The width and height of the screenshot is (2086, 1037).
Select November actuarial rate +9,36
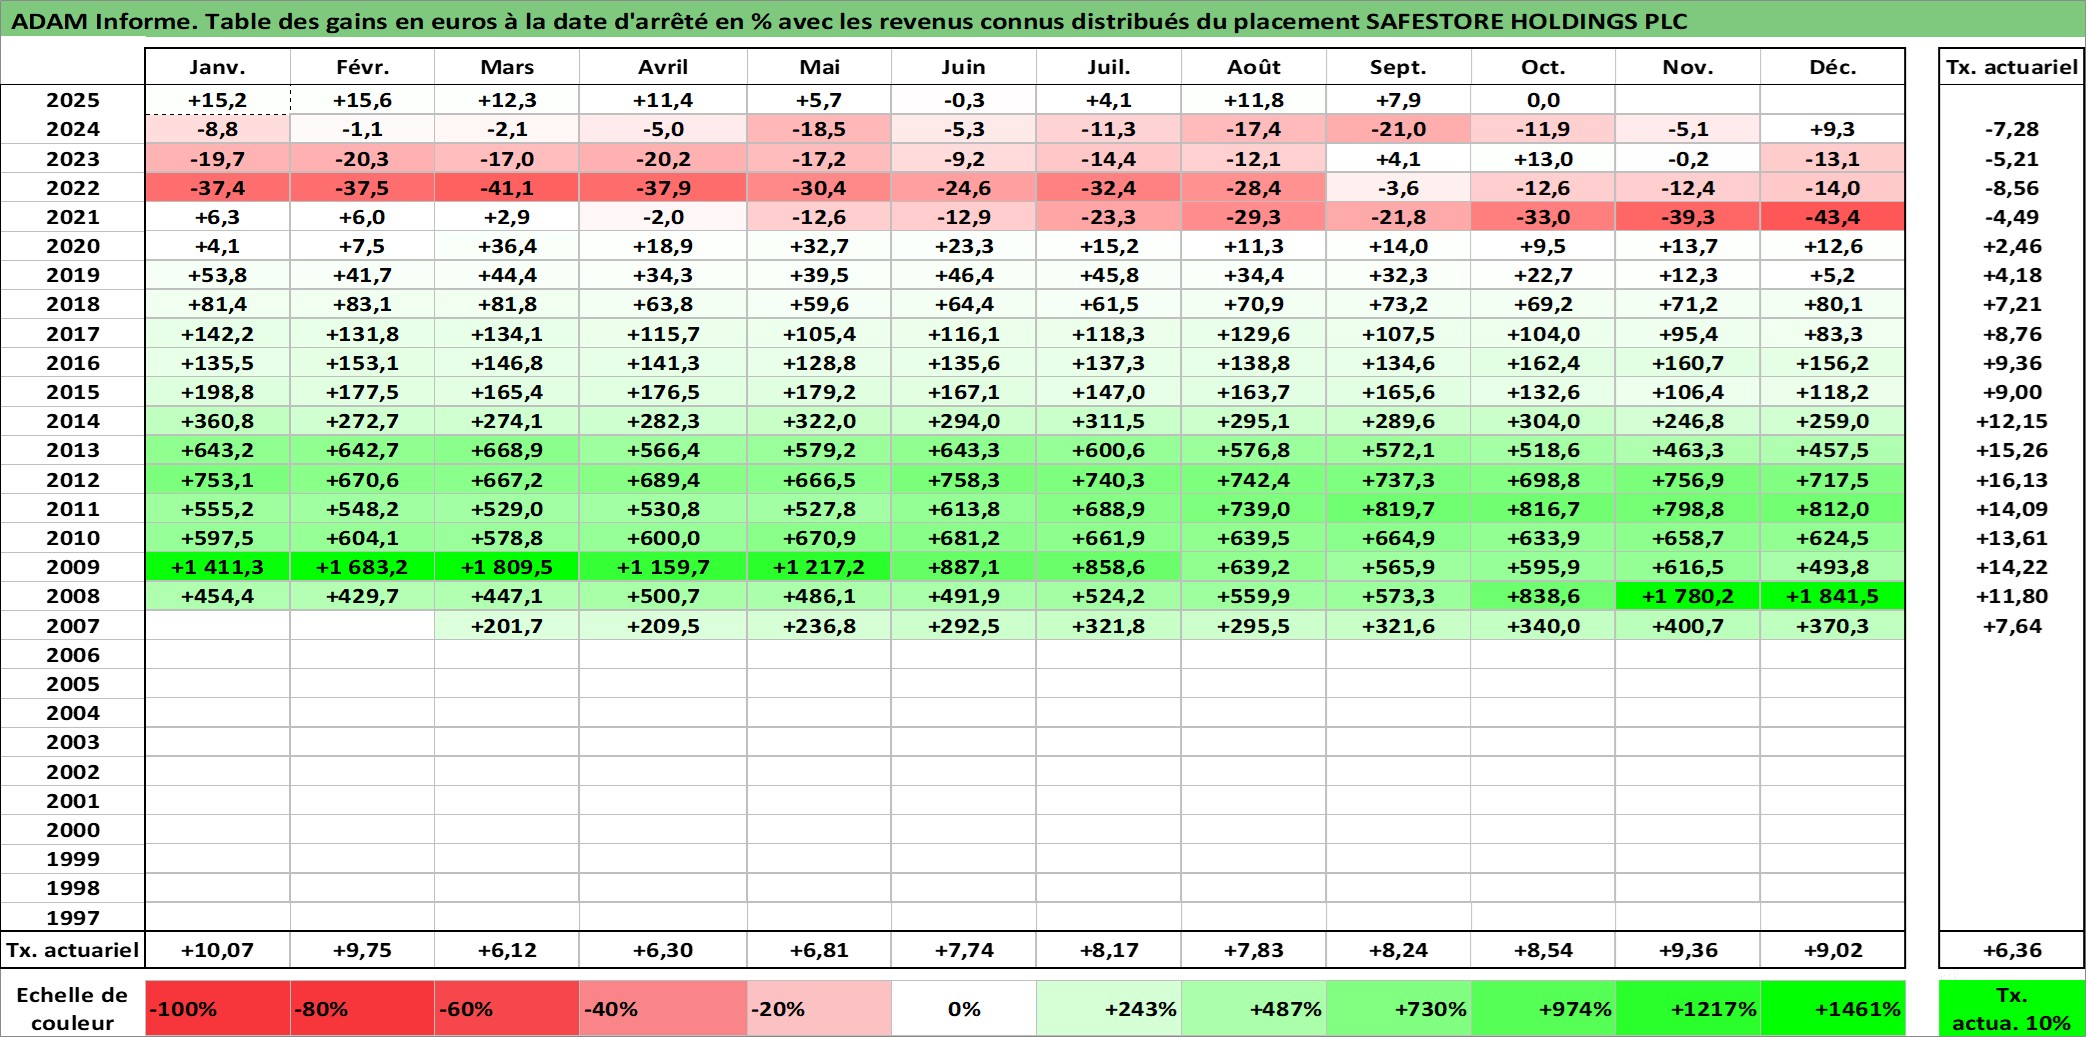pyautogui.click(x=1688, y=950)
